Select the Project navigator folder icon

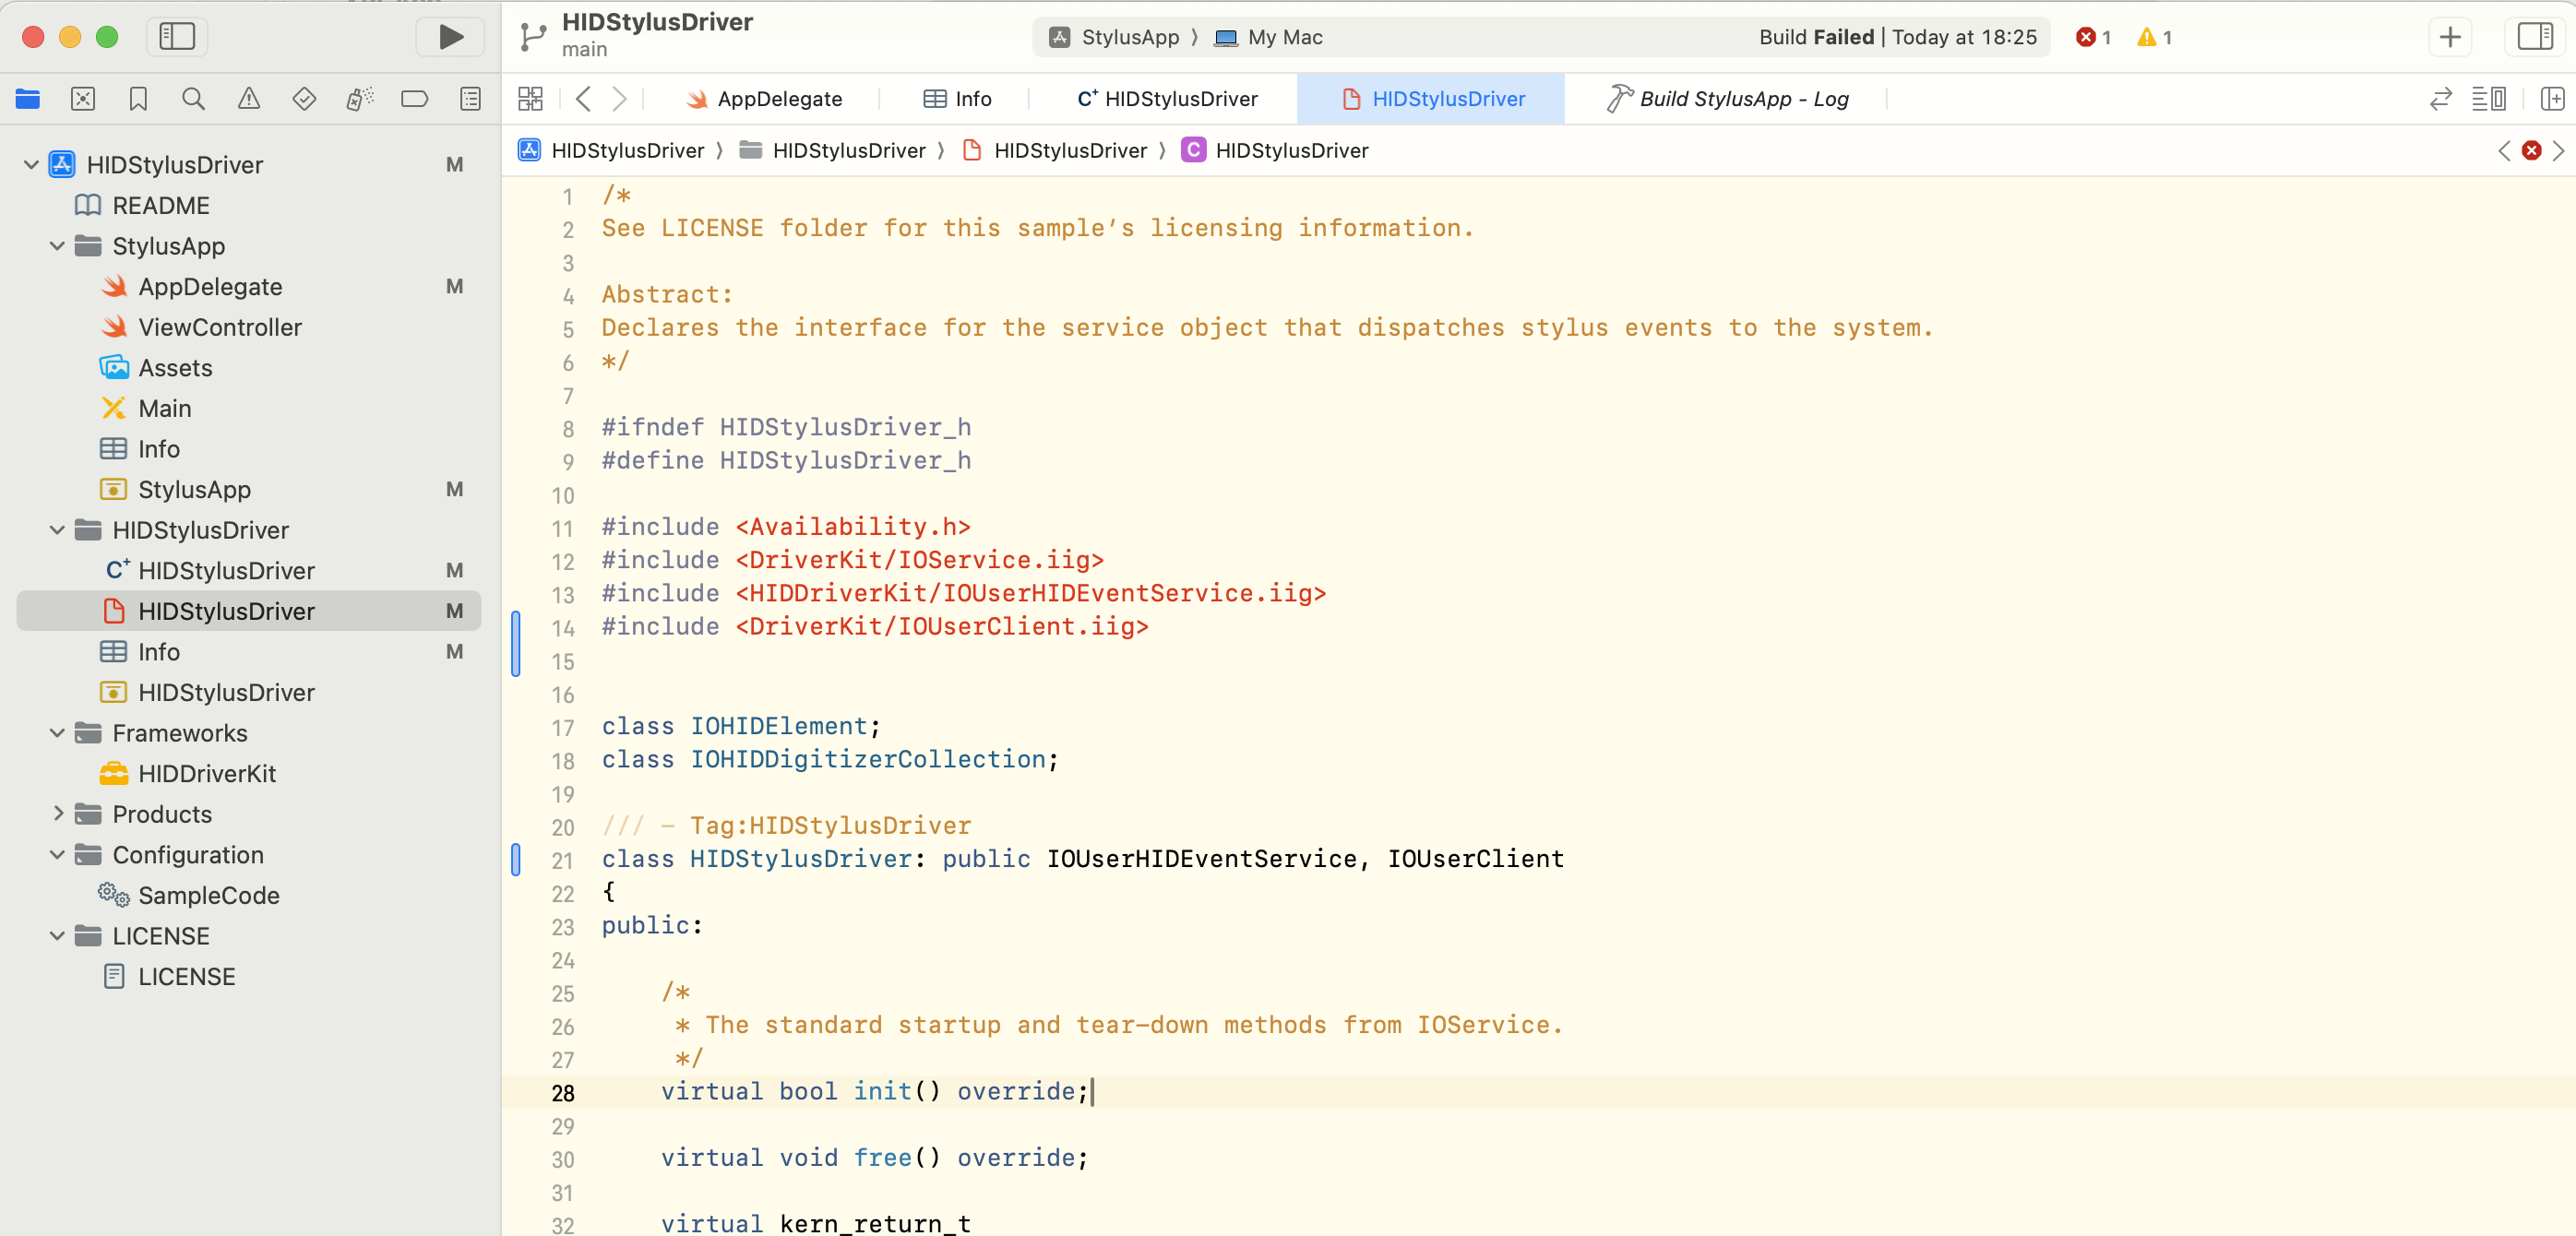(x=28, y=98)
